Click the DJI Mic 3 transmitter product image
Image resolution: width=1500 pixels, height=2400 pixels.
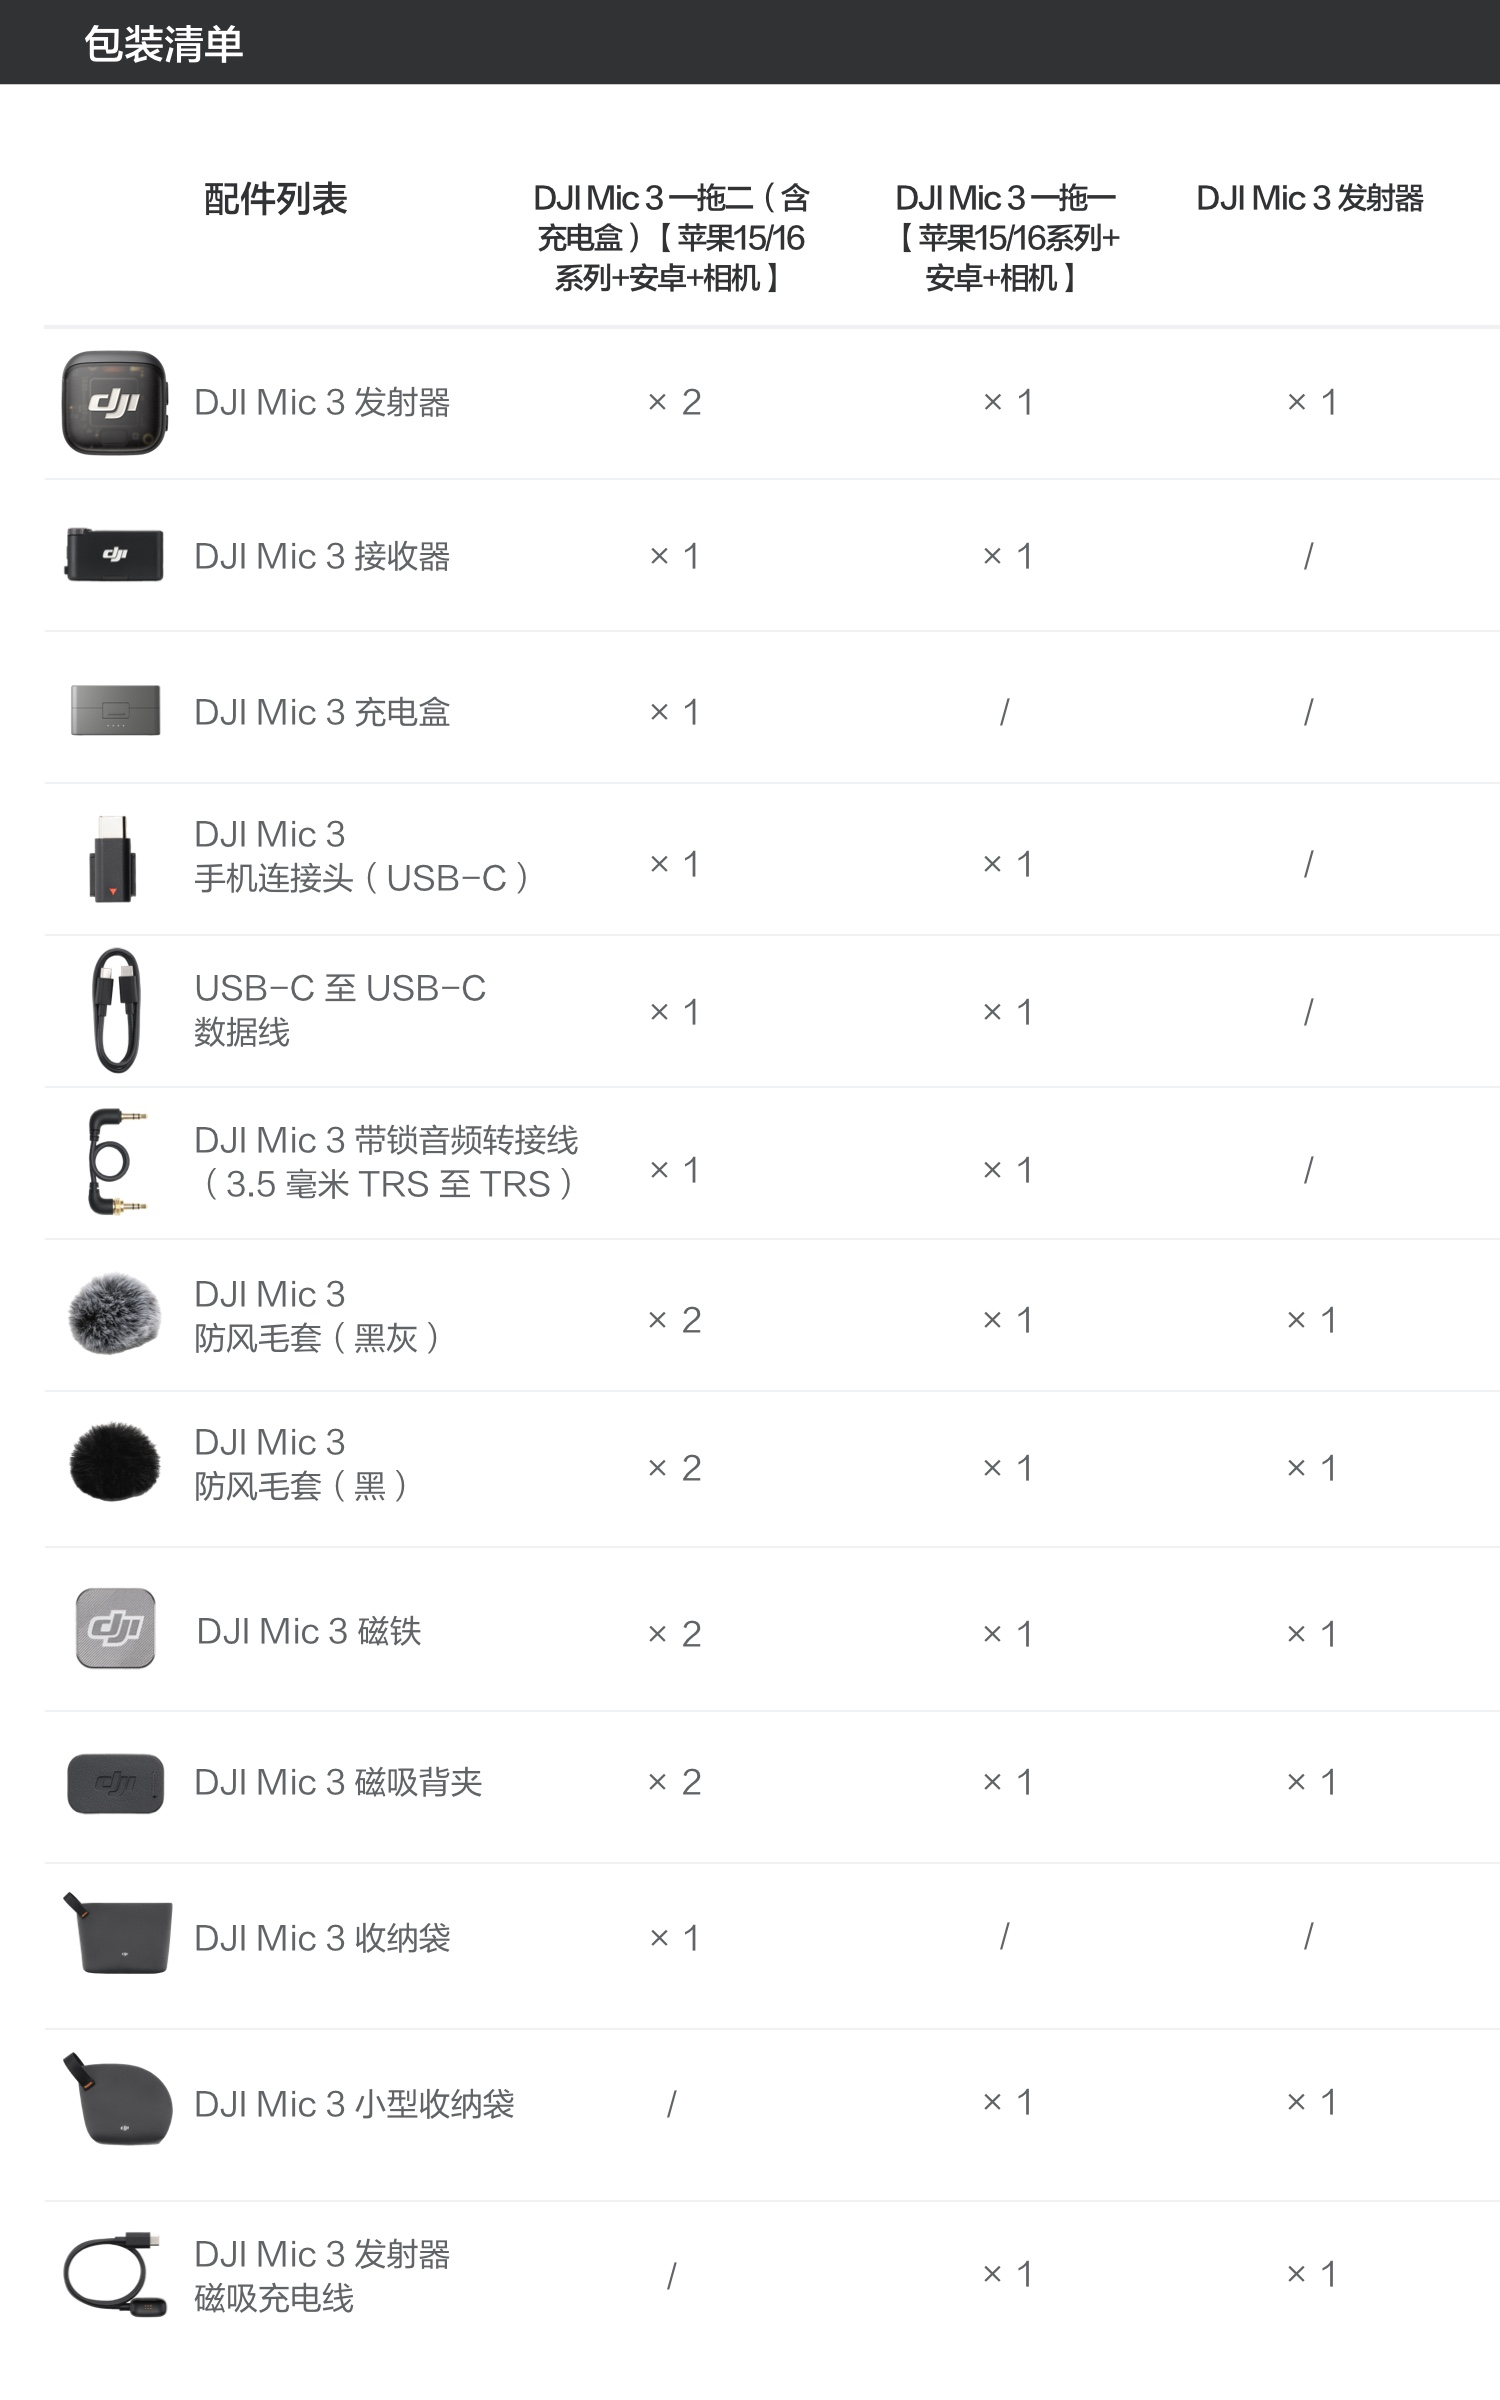point(114,402)
